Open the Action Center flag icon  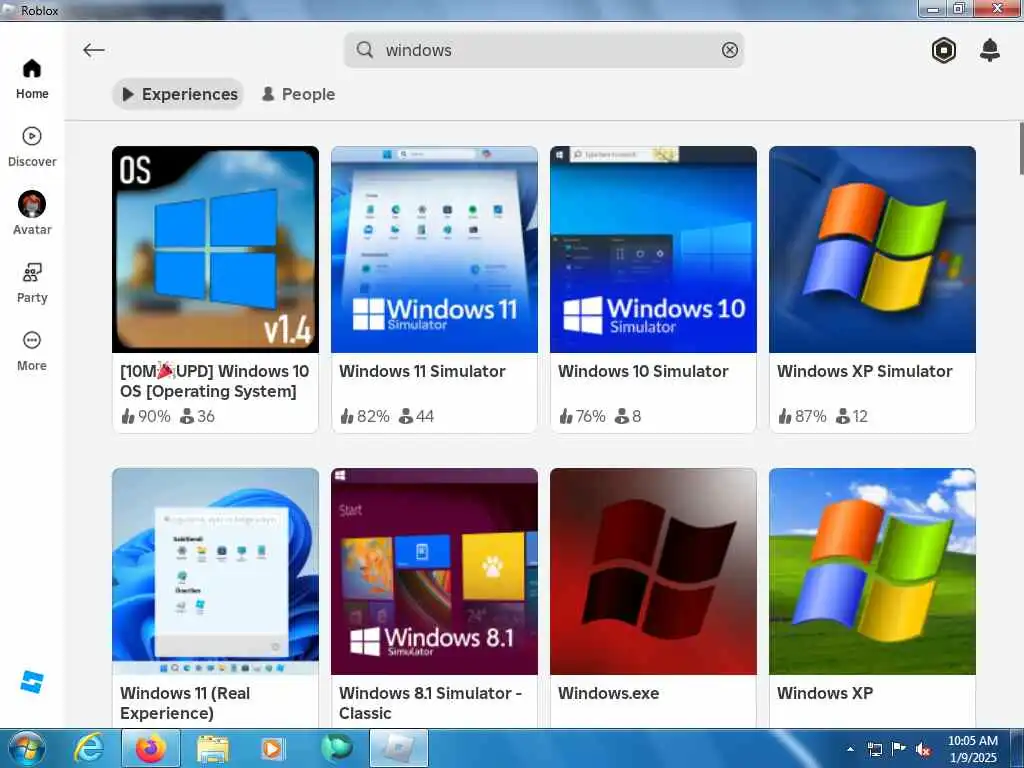899,748
